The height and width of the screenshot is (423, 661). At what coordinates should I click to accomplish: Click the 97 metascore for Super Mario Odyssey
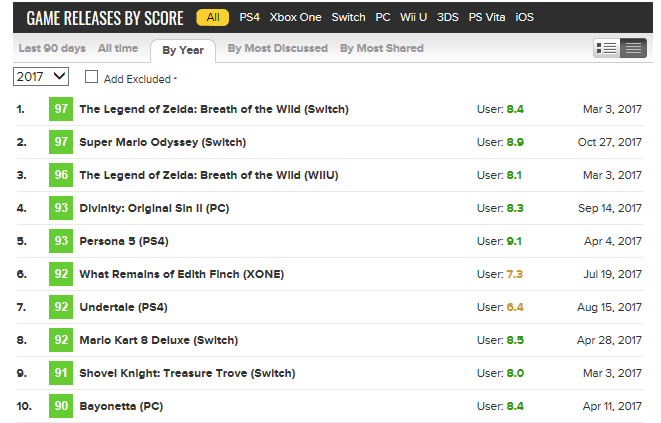pyautogui.click(x=61, y=142)
